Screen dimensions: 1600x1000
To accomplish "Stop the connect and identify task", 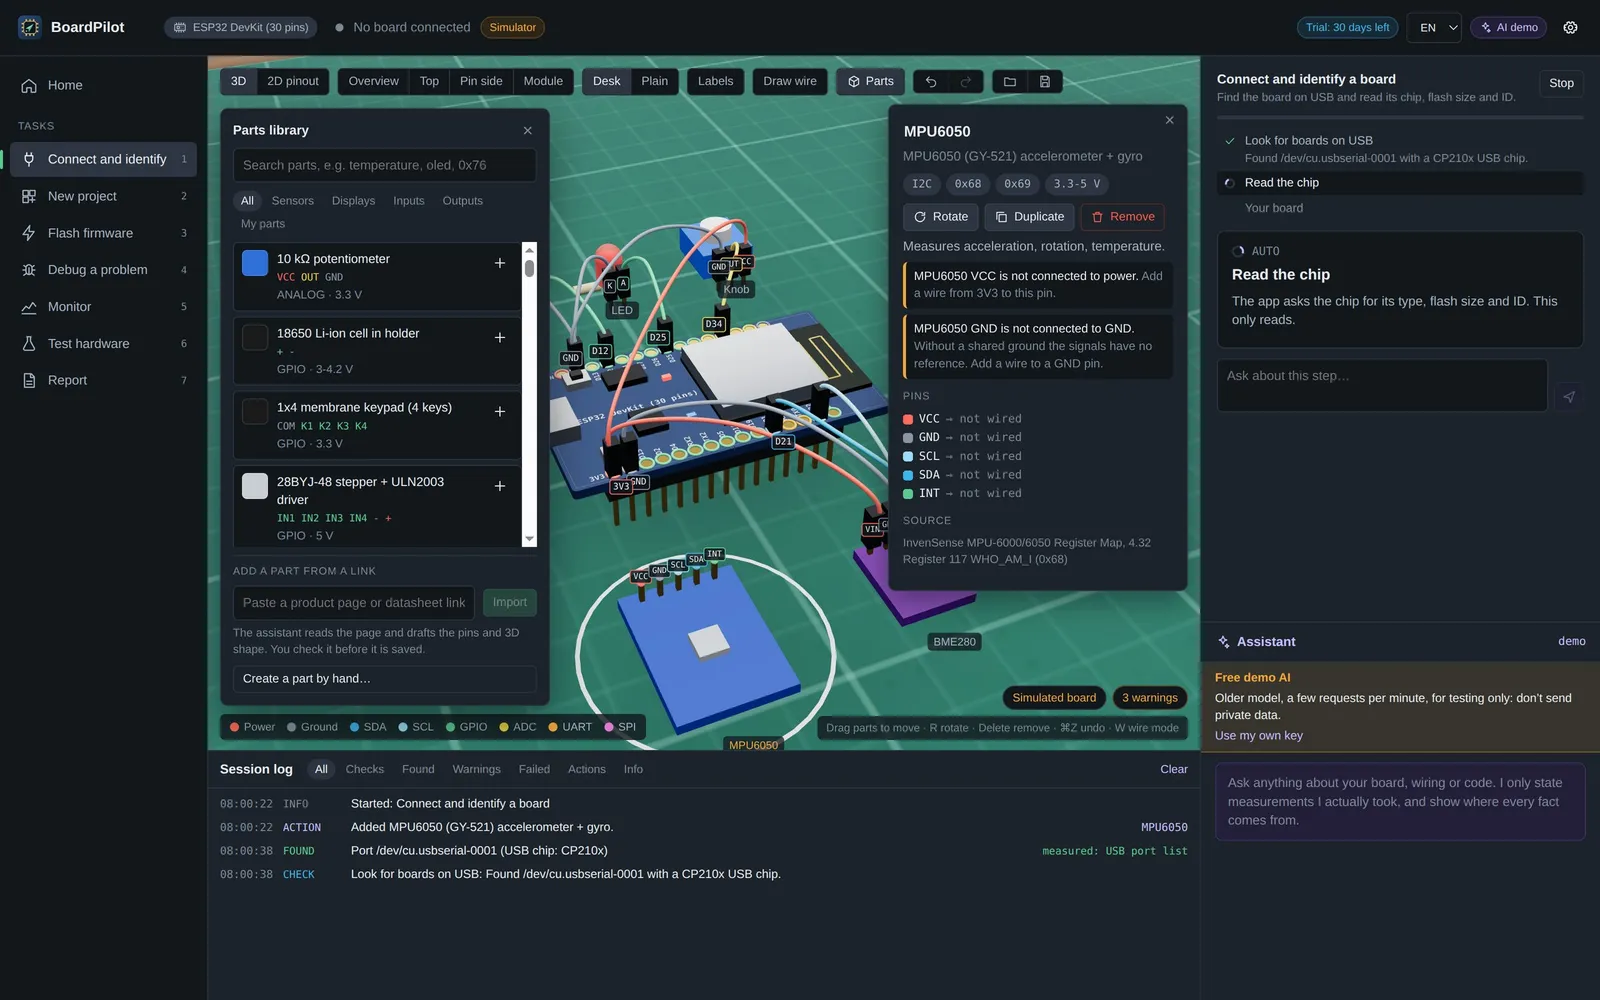I will [1561, 83].
